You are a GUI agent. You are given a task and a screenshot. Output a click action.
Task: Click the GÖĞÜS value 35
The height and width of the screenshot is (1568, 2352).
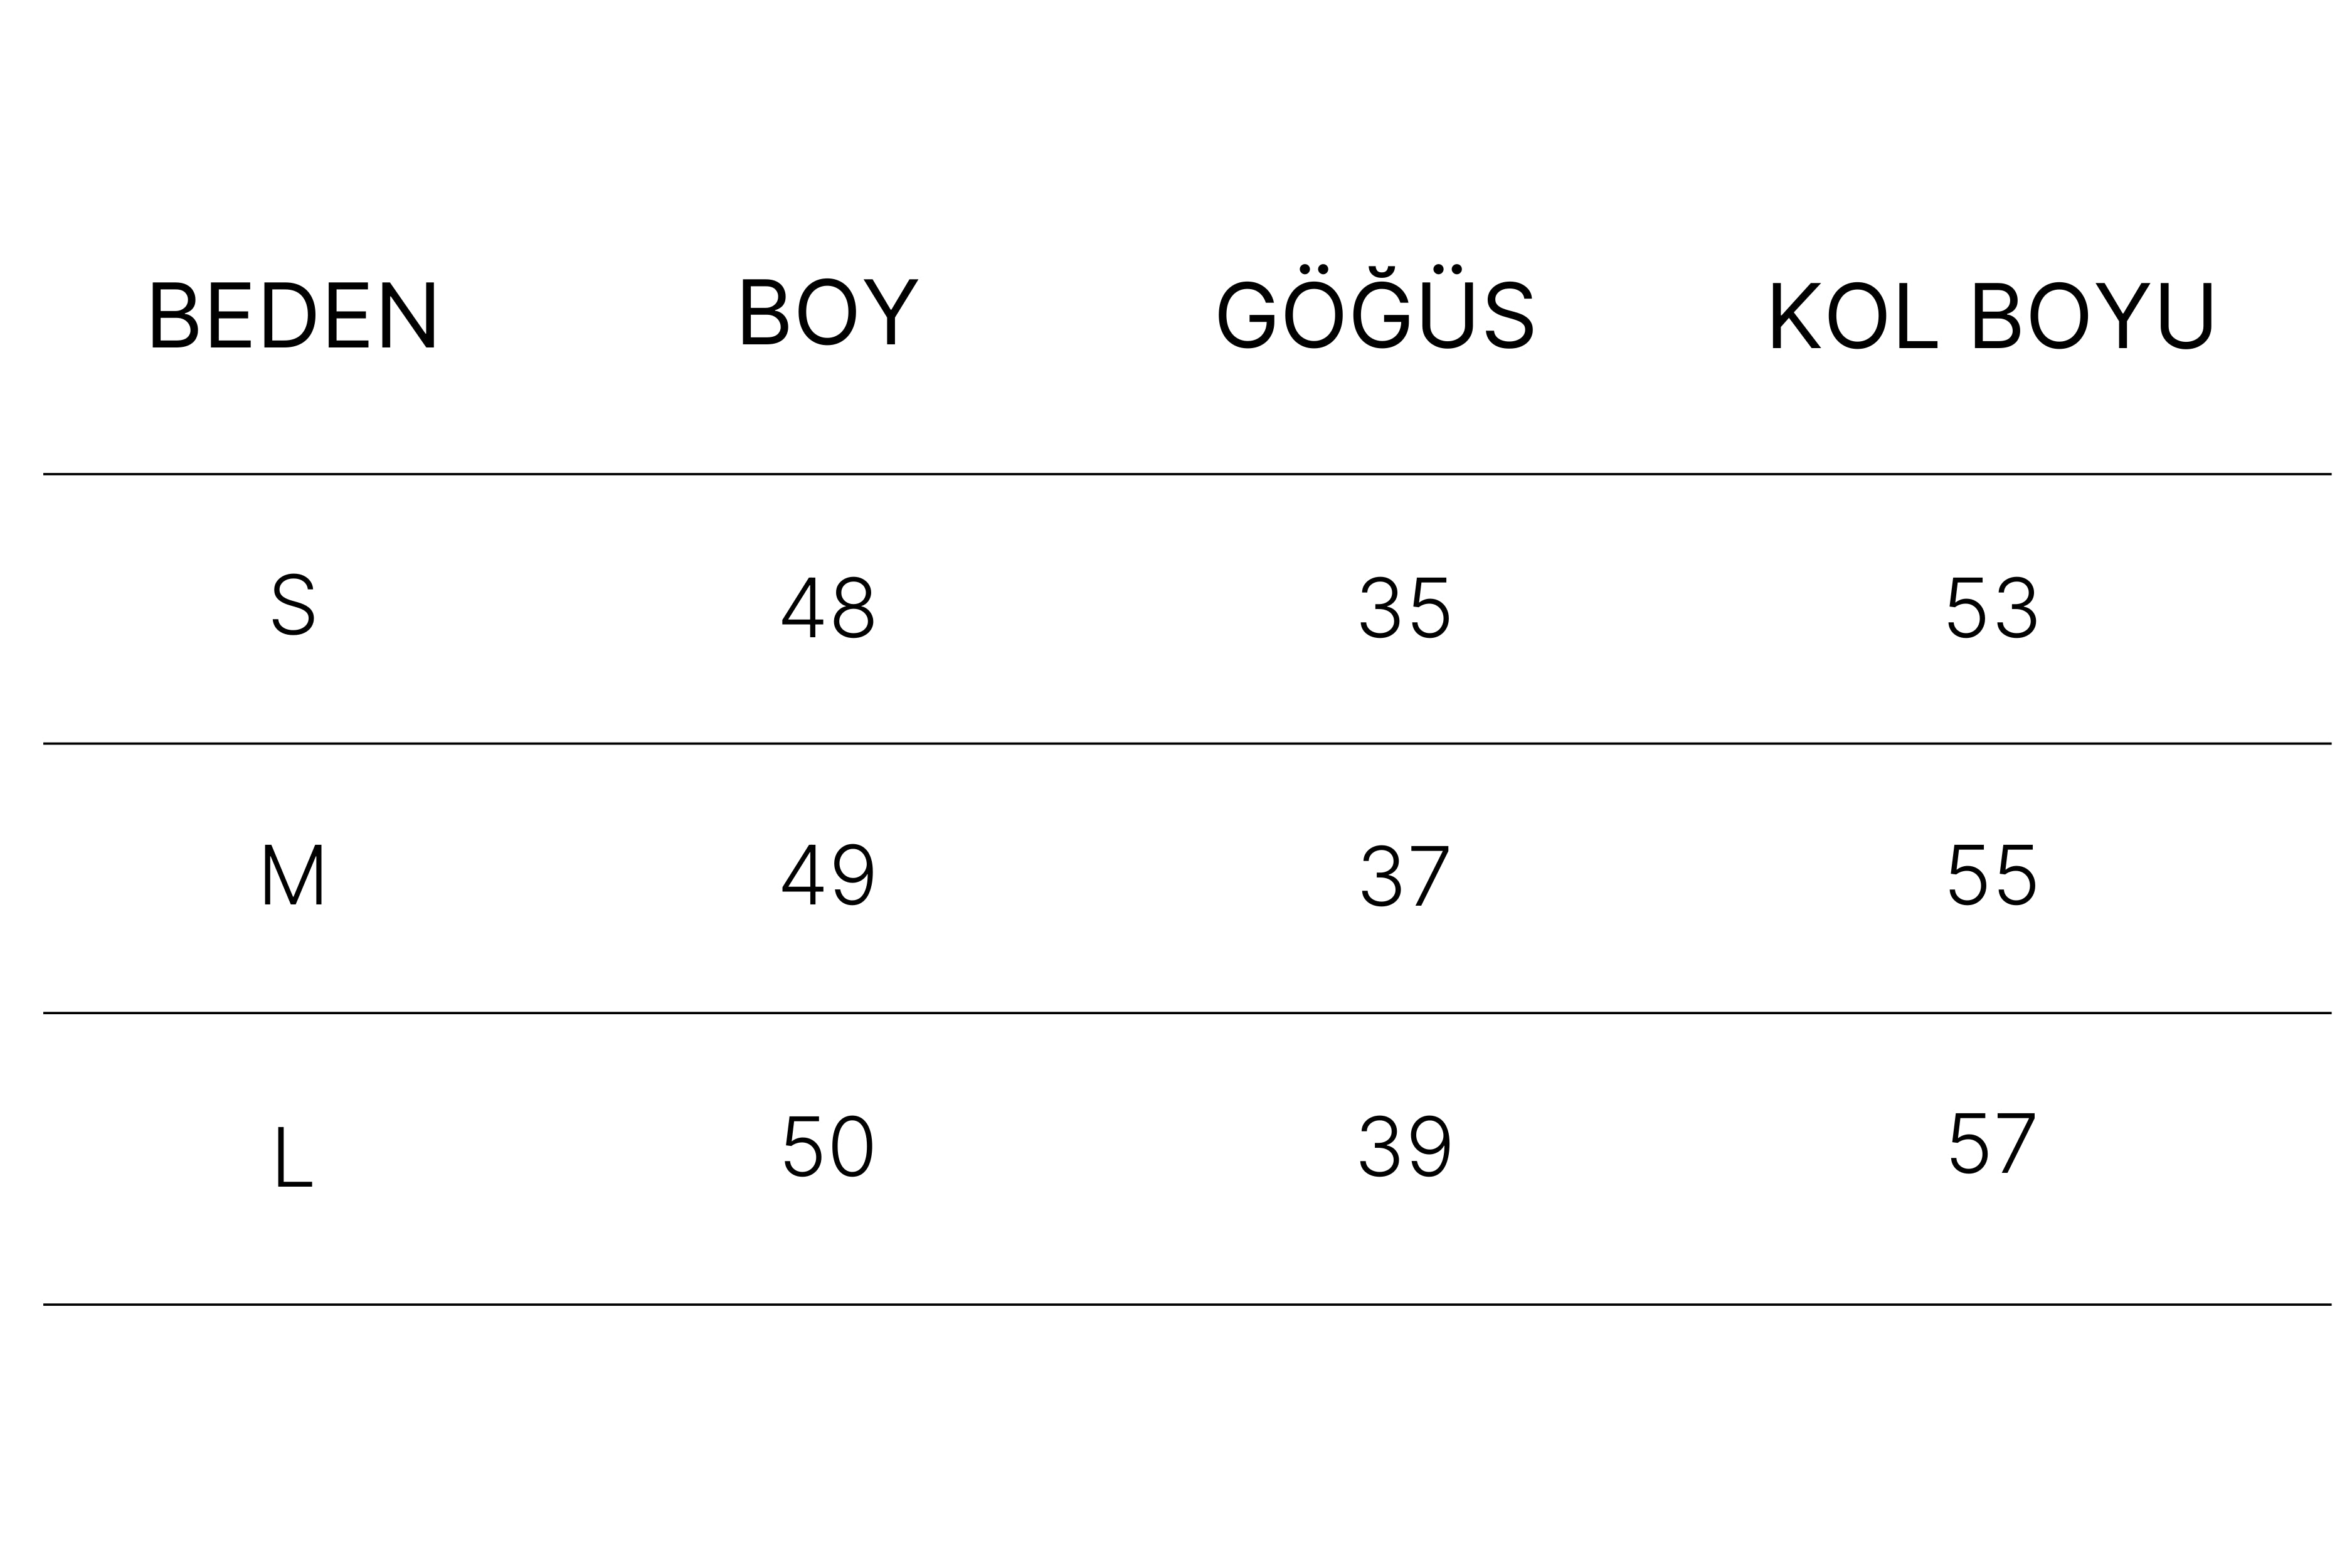point(1404,607)
